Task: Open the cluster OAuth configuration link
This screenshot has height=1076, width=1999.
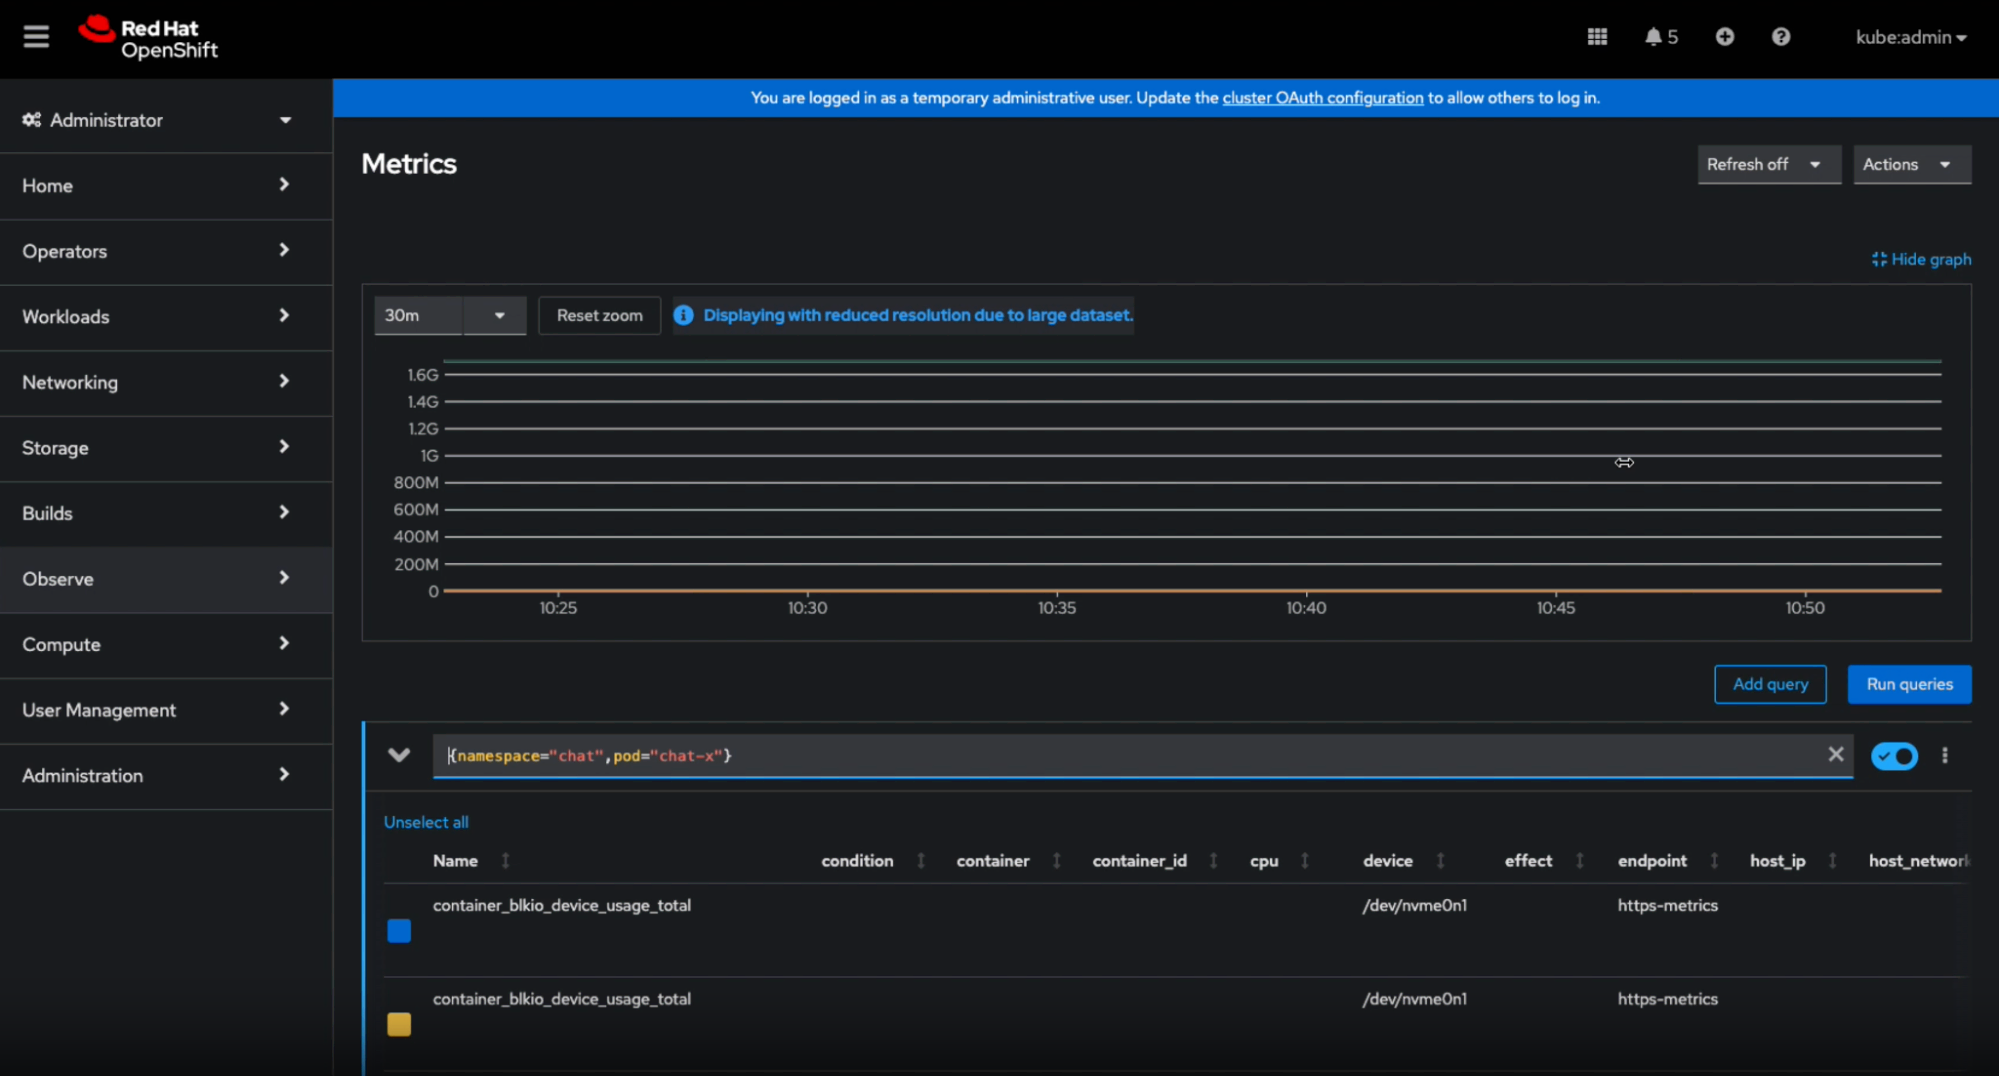Action: [1322, 98]
